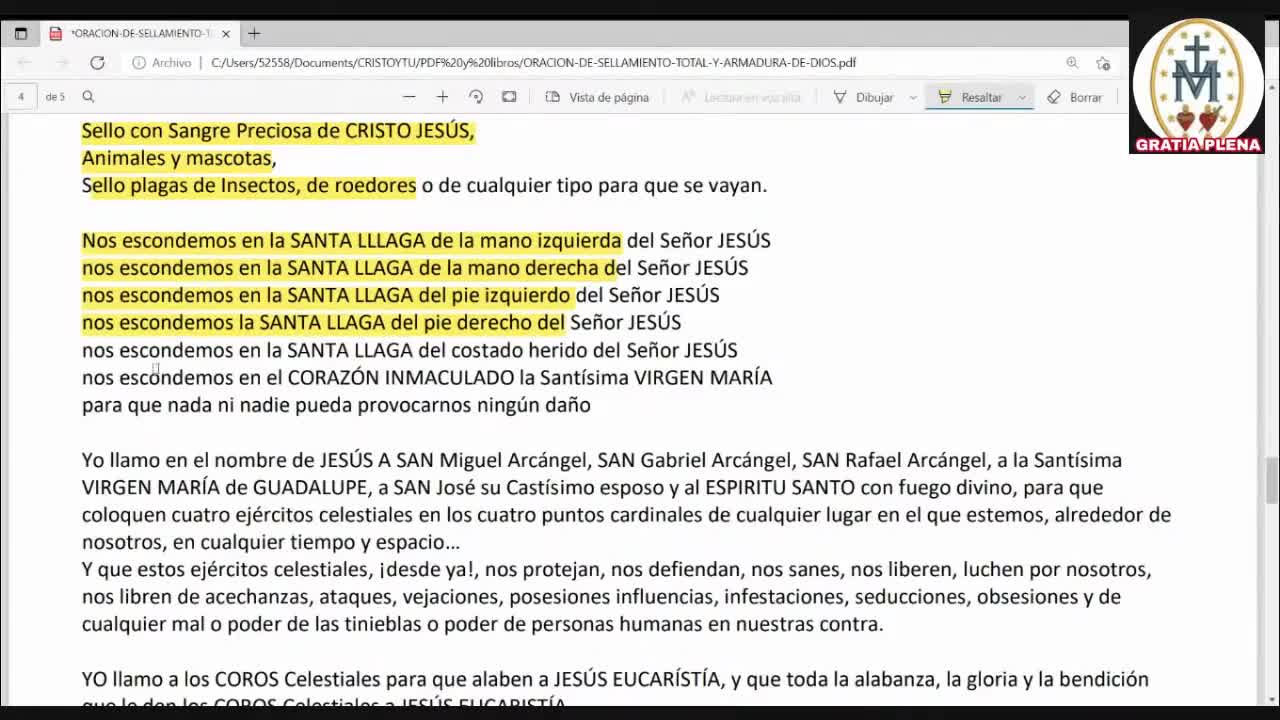1280x720 pixels.
Task: Click line mentioning 'mano izquierda'
Action: (x=426, y=240)
